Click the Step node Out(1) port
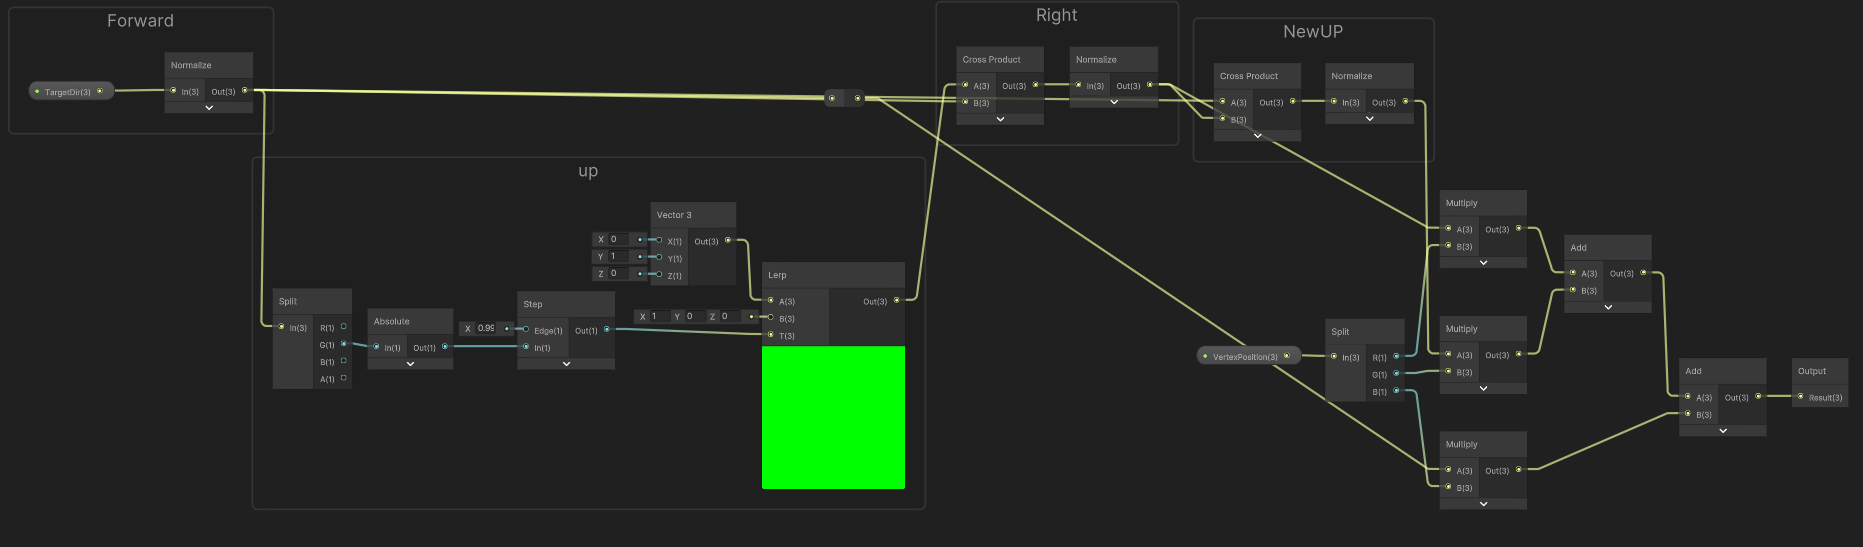The height and width of the screenshot is (547, 1863). pos(606,330)
